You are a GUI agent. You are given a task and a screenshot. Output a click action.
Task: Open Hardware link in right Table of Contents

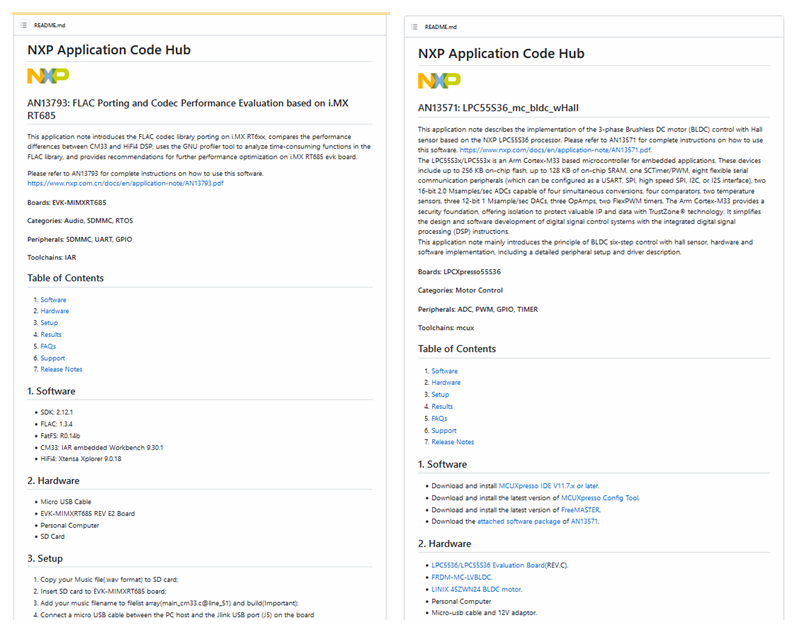pyautogui.click(x=446, y=383)
